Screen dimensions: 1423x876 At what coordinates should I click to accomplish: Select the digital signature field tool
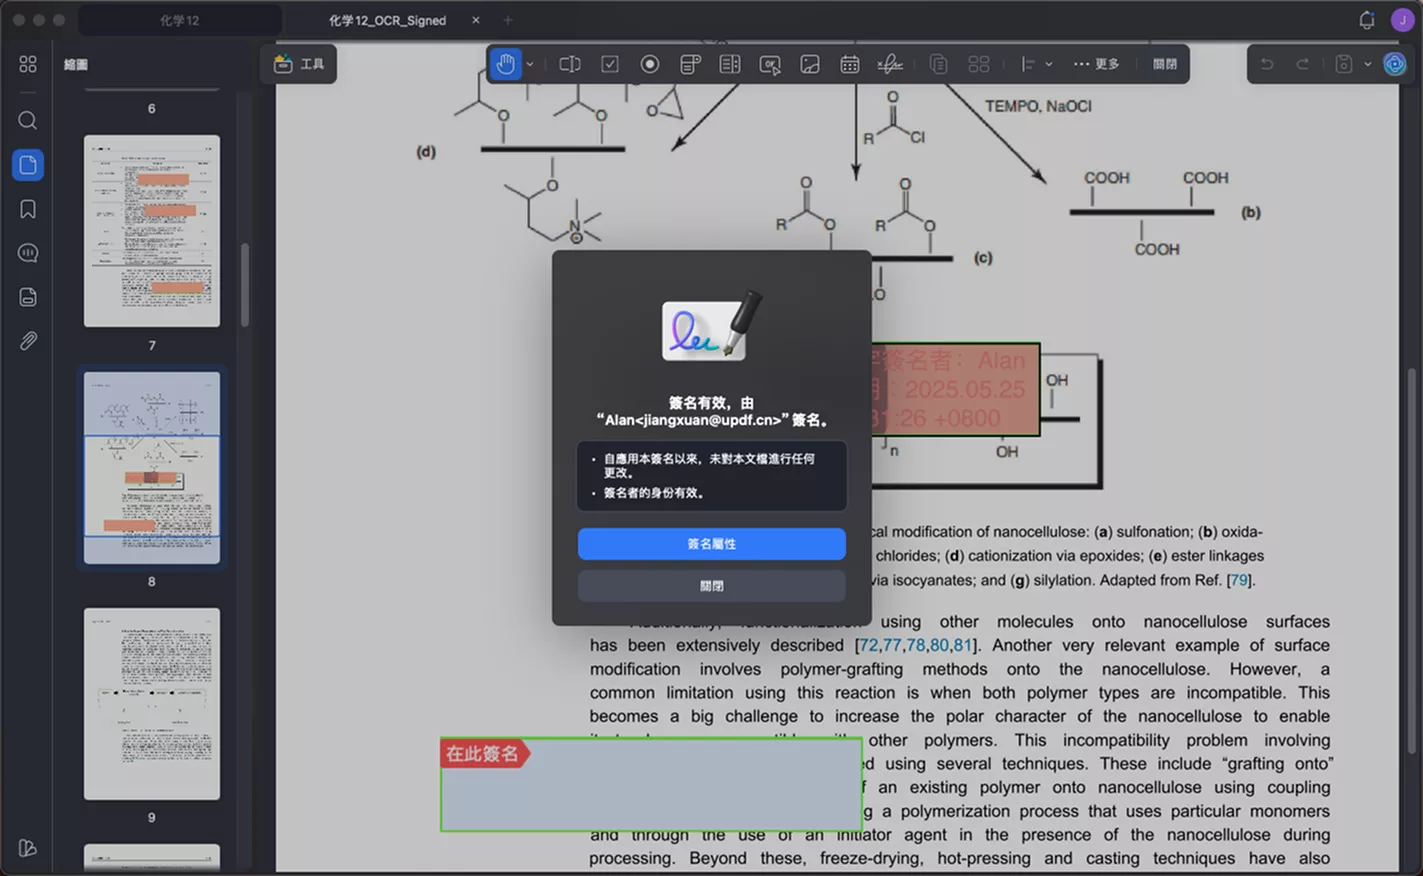tap(890, 64)
